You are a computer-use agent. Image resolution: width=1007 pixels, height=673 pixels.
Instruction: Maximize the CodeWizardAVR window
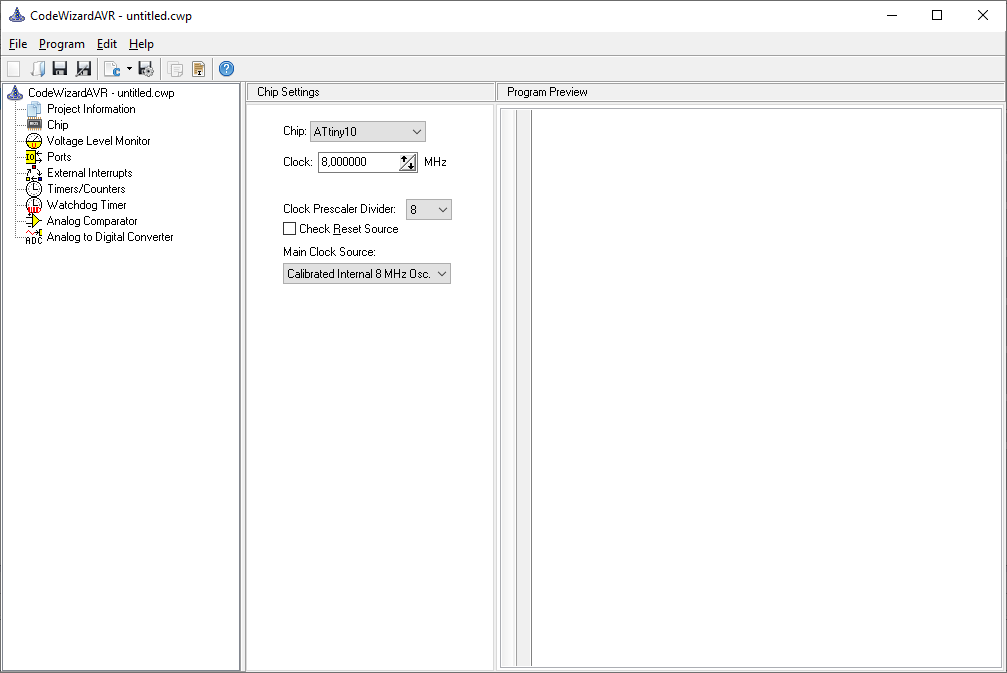pos(937,15)
